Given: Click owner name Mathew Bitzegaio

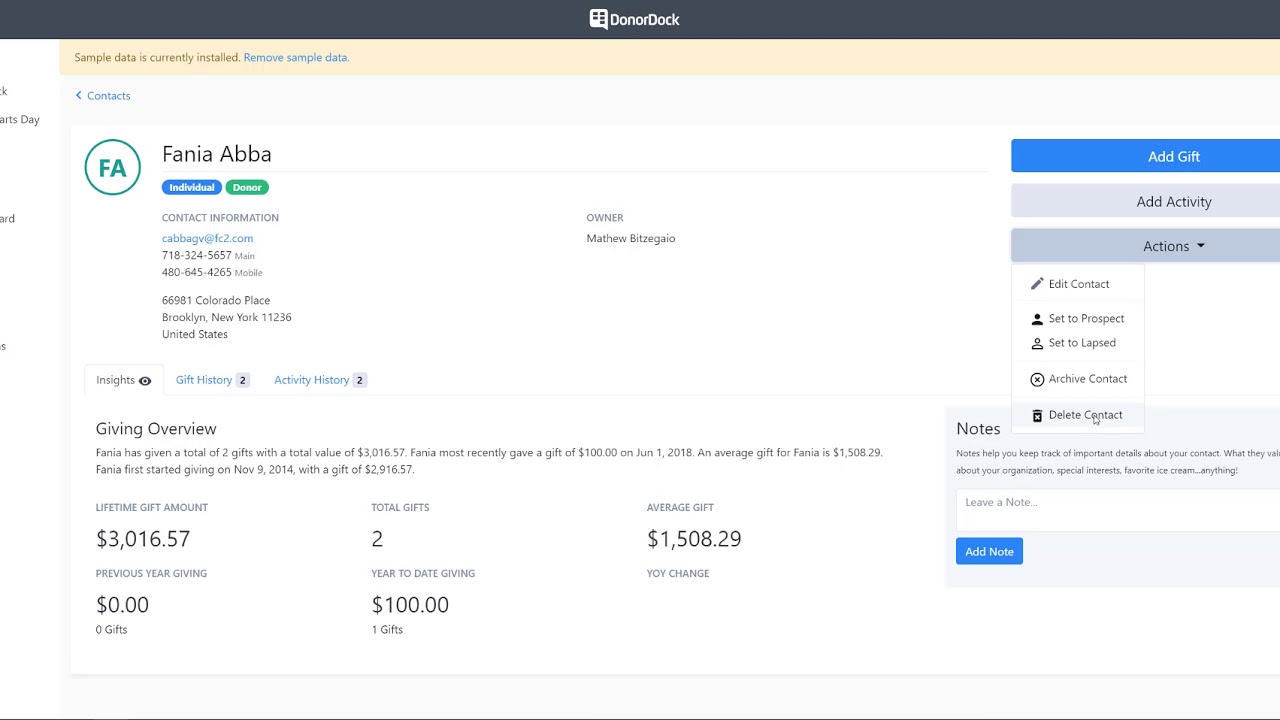Looking at the screenshot, I should click(x=631, y=238).
